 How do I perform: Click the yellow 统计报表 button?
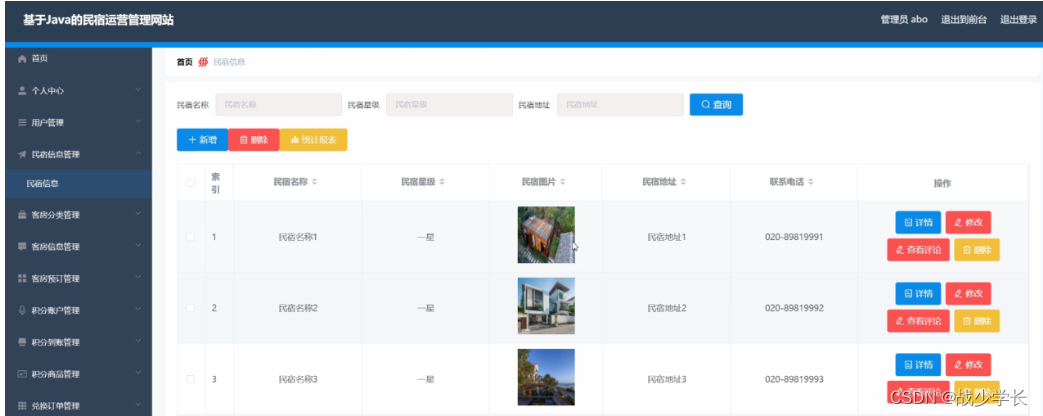313,140
